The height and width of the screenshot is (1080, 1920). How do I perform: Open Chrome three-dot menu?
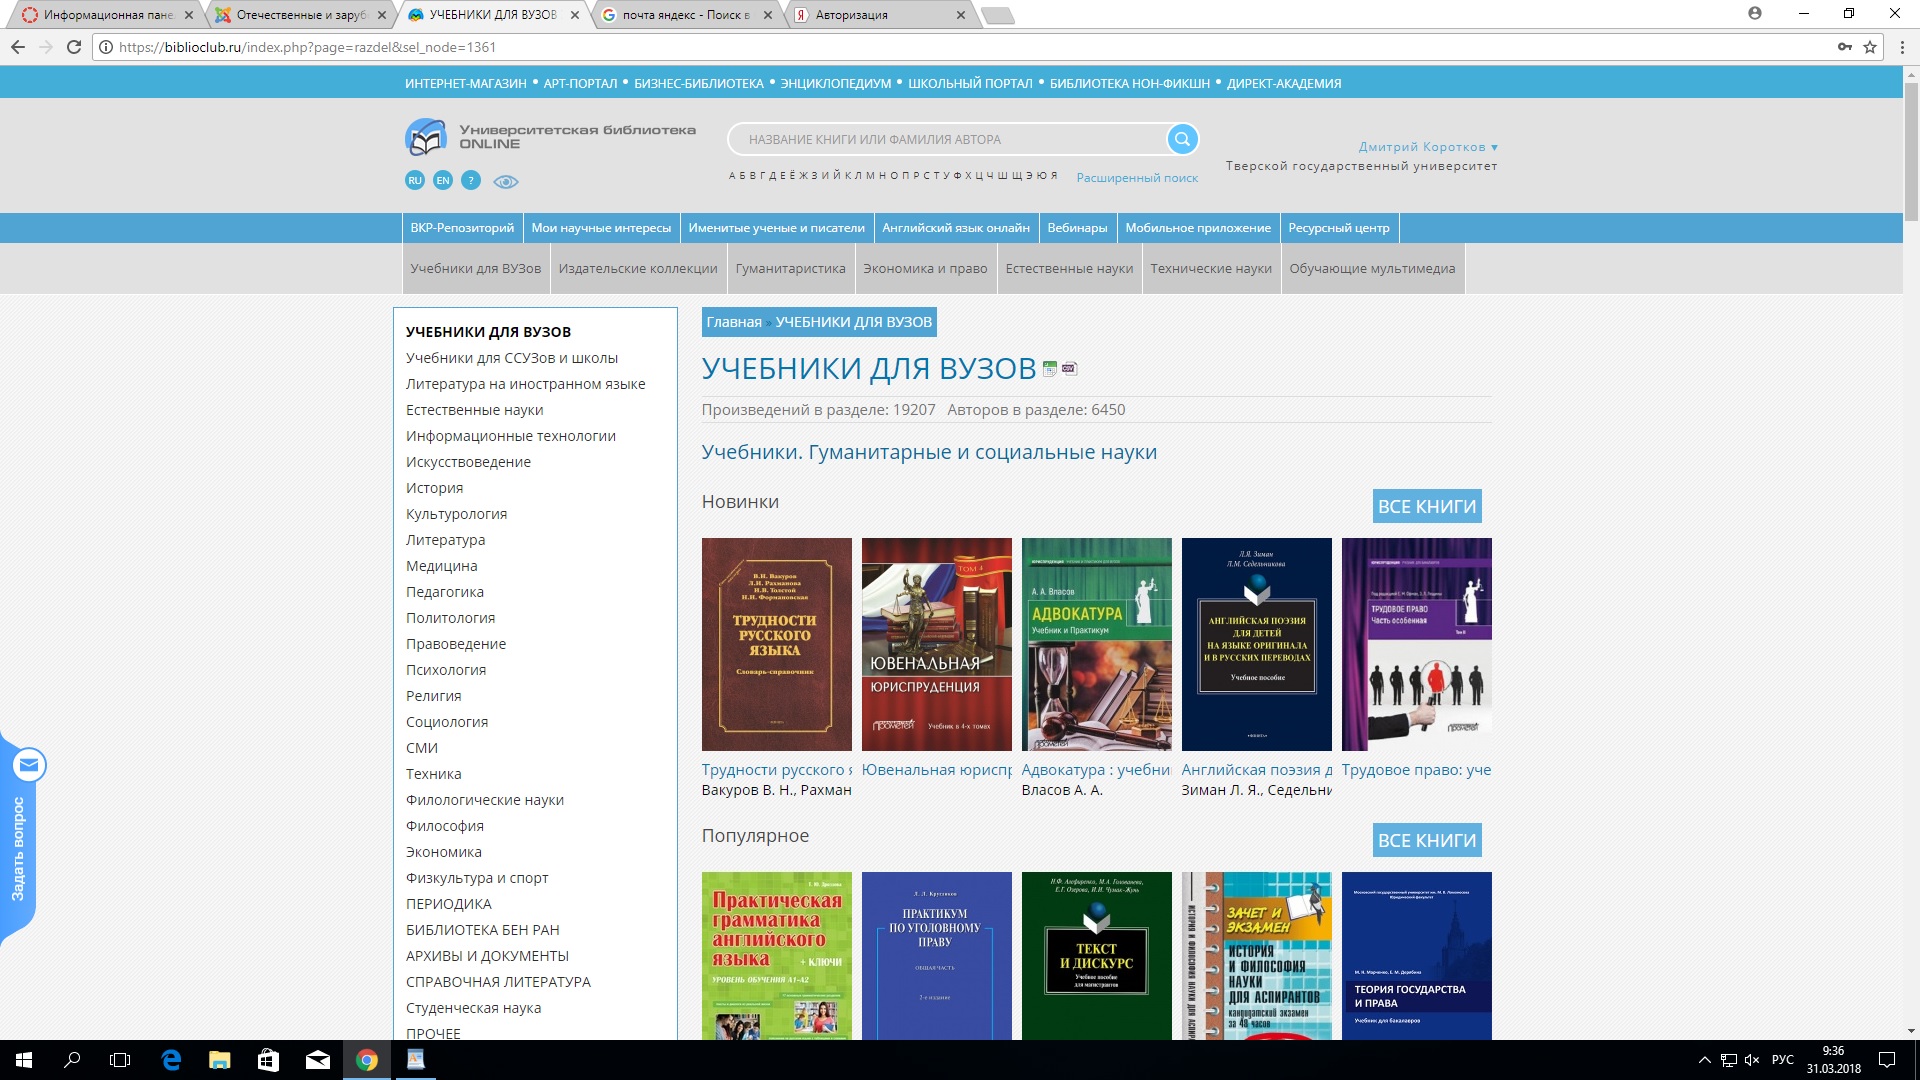(x=1902, y=47)
